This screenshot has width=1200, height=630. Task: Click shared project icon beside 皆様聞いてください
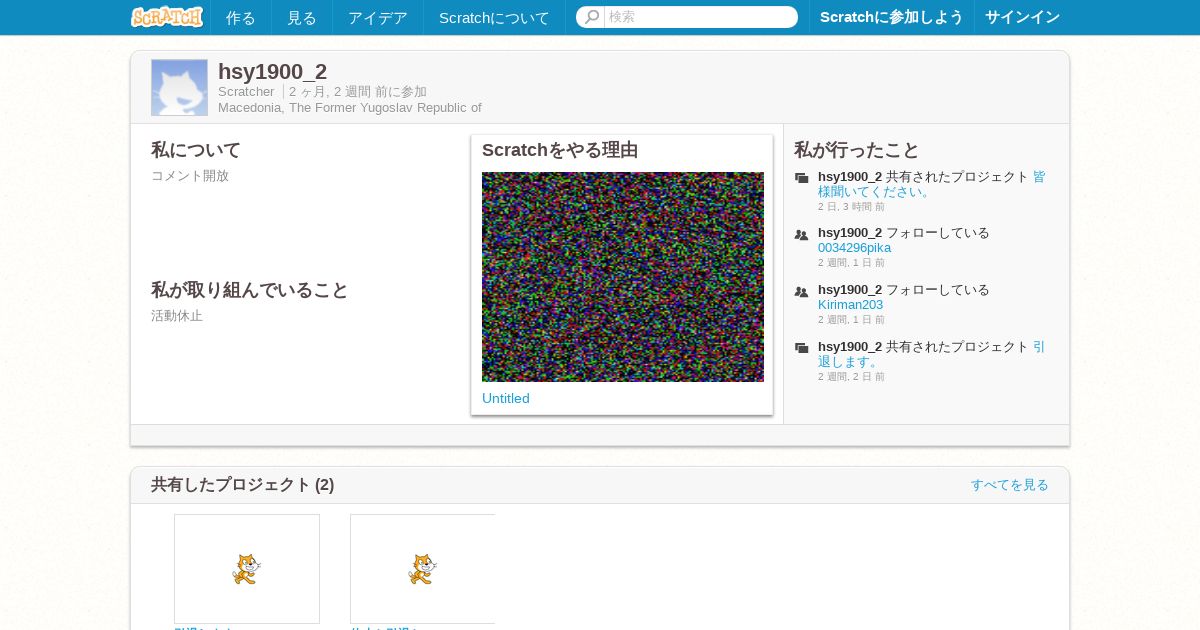pos(802,178)
